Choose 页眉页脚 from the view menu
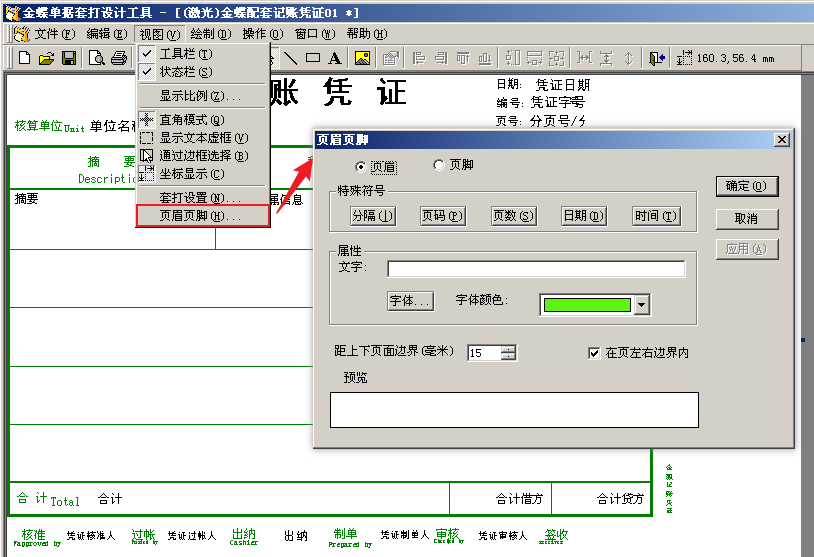 [x=200, y=216]
